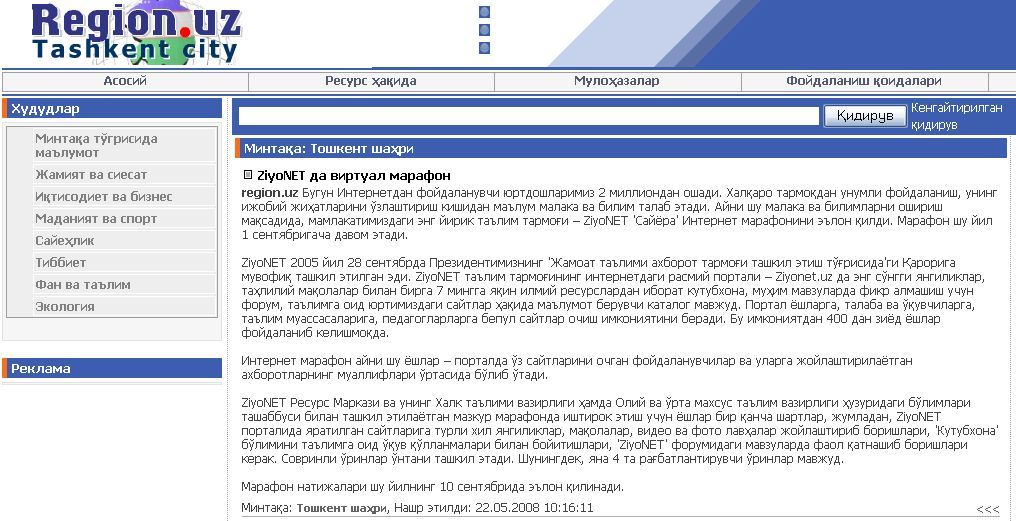Click the bottom blue square header icon
Viewport: 1016px width, 521px height.
(484, 48)
